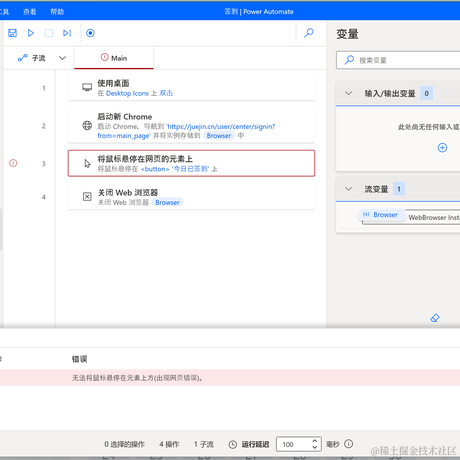Screen dimensions: 460x460
Task: Click the close-browser X icon of step 4
Action: click(x=87, y=197)
